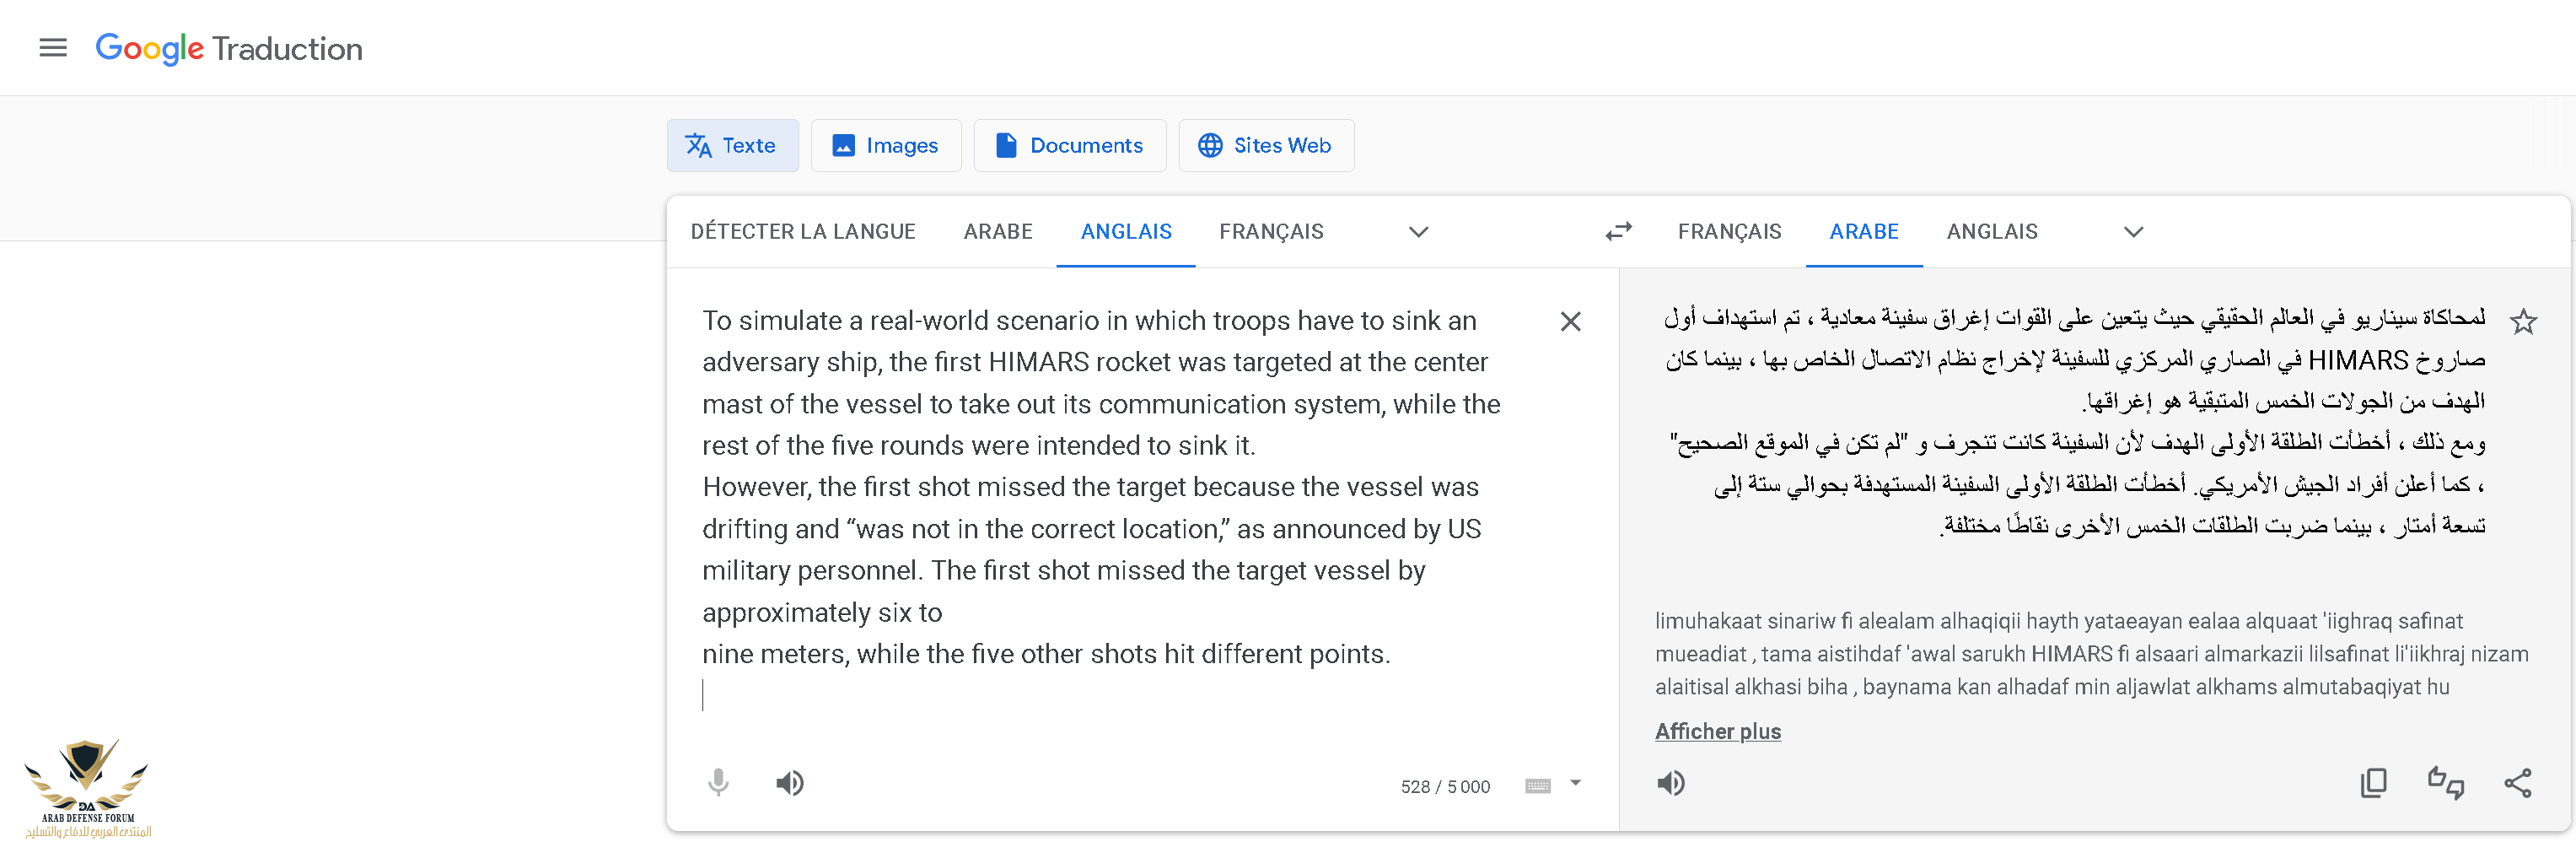The height and width of the screenshot is (842, 2576).
Task: Click the Afficher plus link
Action: tap(1717, 731)
